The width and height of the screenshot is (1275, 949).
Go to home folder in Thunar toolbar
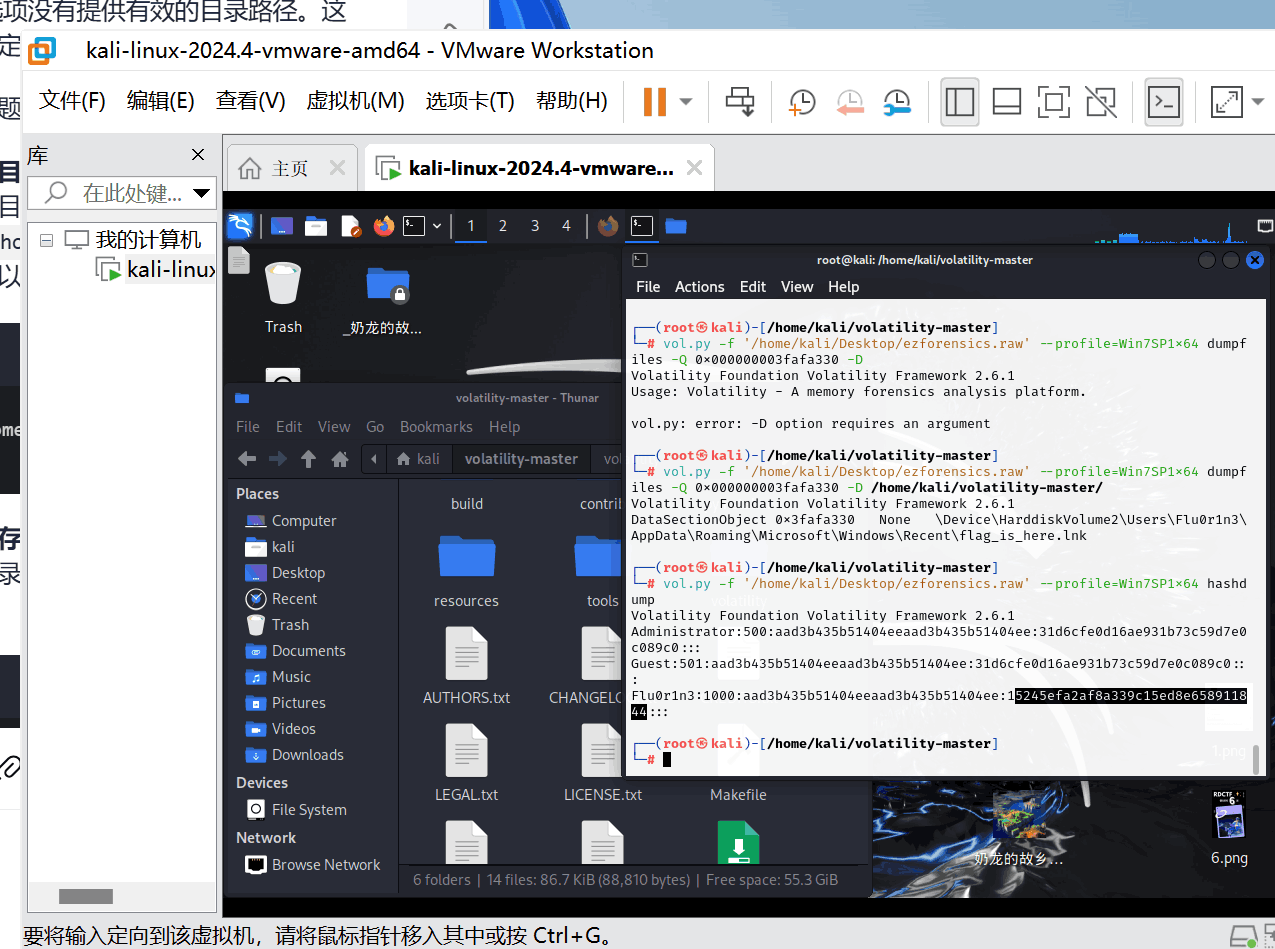coord(340,459)
